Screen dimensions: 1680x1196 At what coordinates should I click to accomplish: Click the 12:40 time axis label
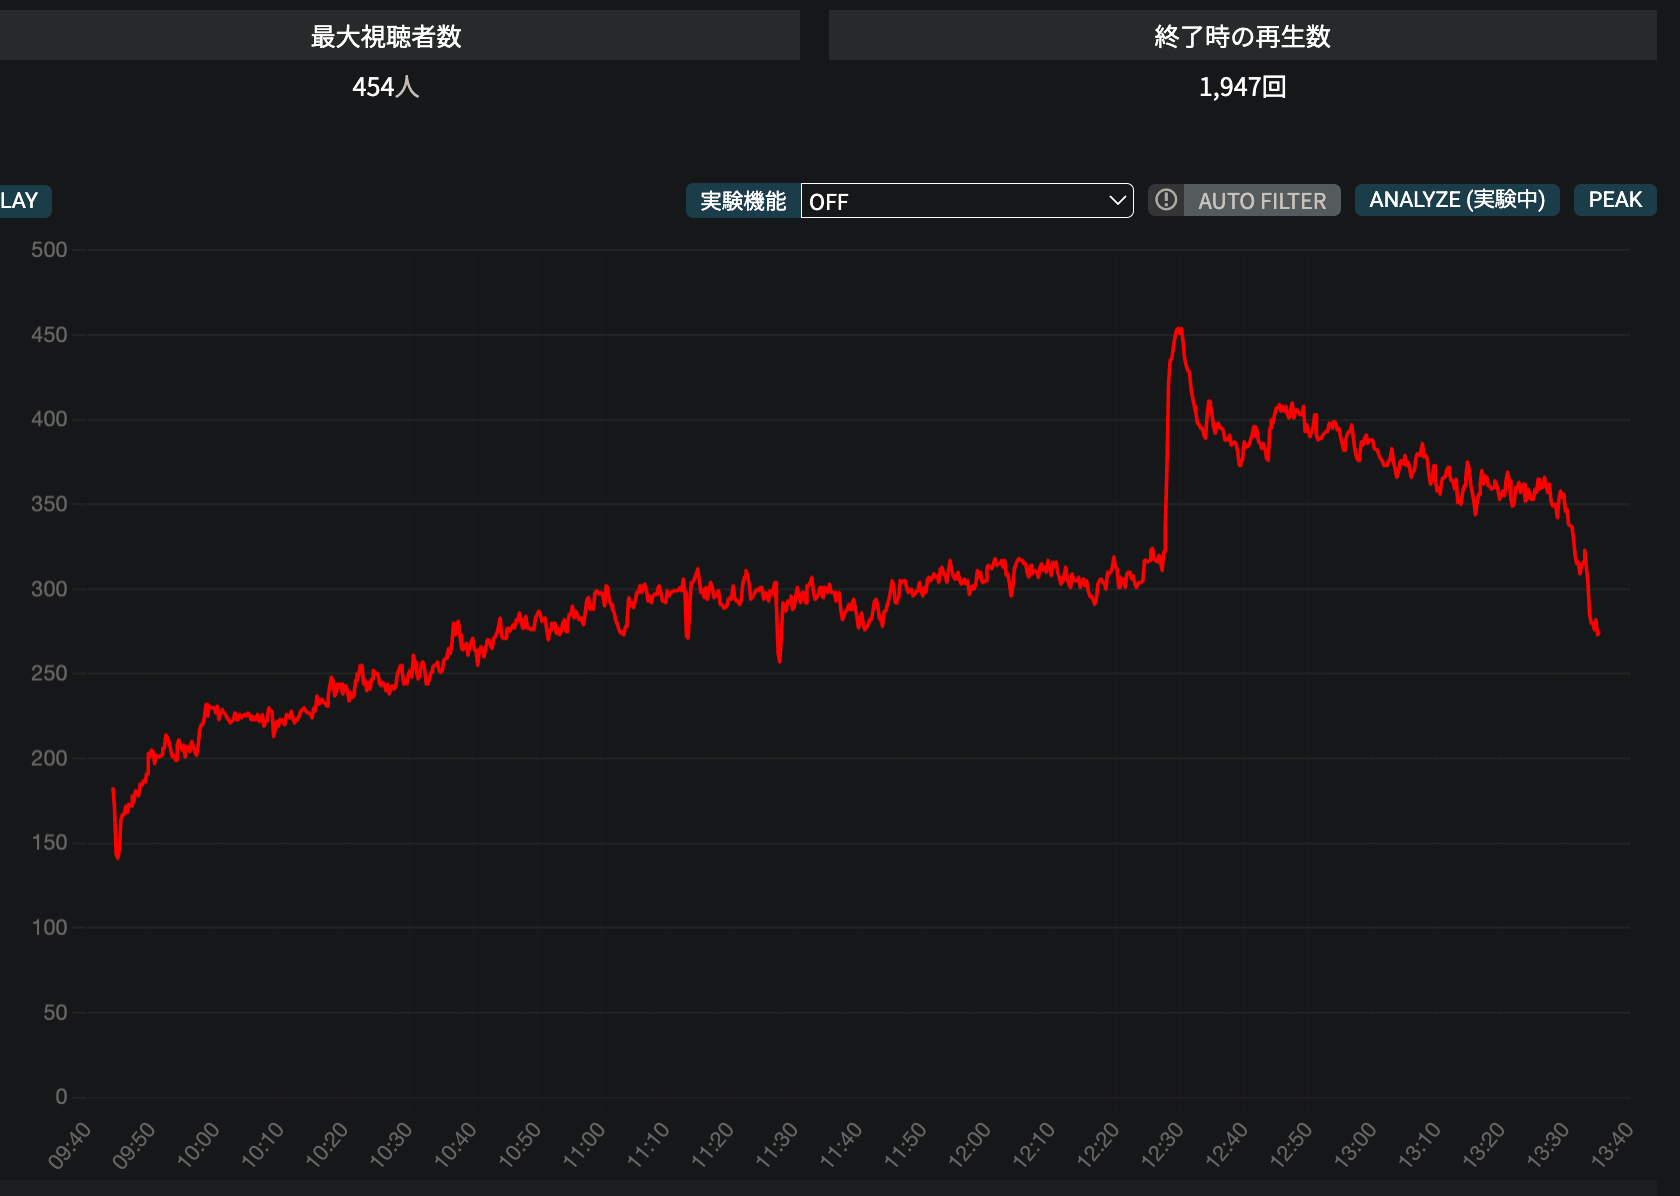click(1227, 1145)
